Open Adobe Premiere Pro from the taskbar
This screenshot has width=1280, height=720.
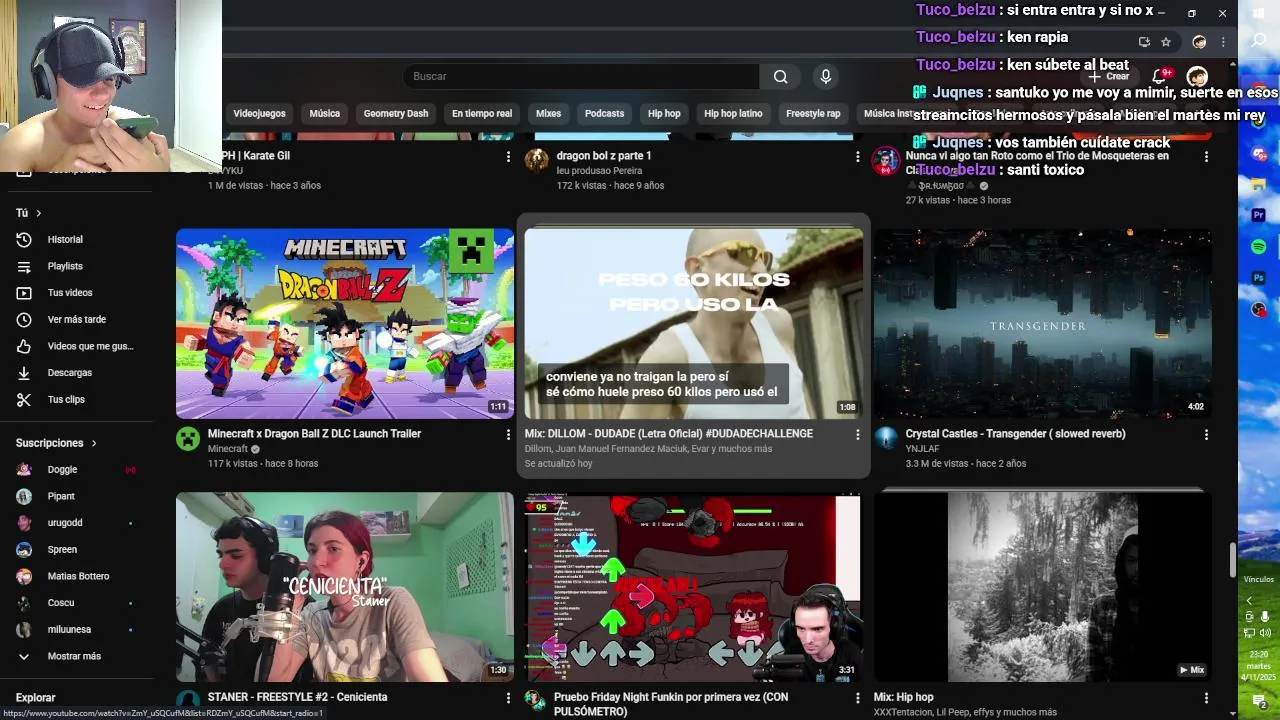1259,215
